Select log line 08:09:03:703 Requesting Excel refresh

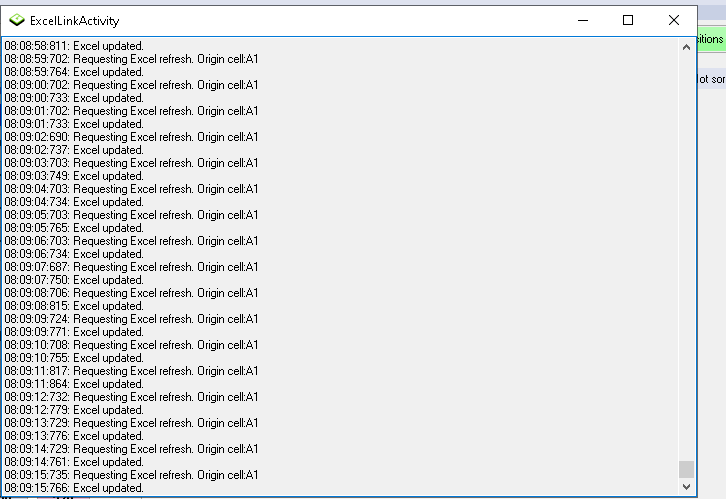[131, 162]
